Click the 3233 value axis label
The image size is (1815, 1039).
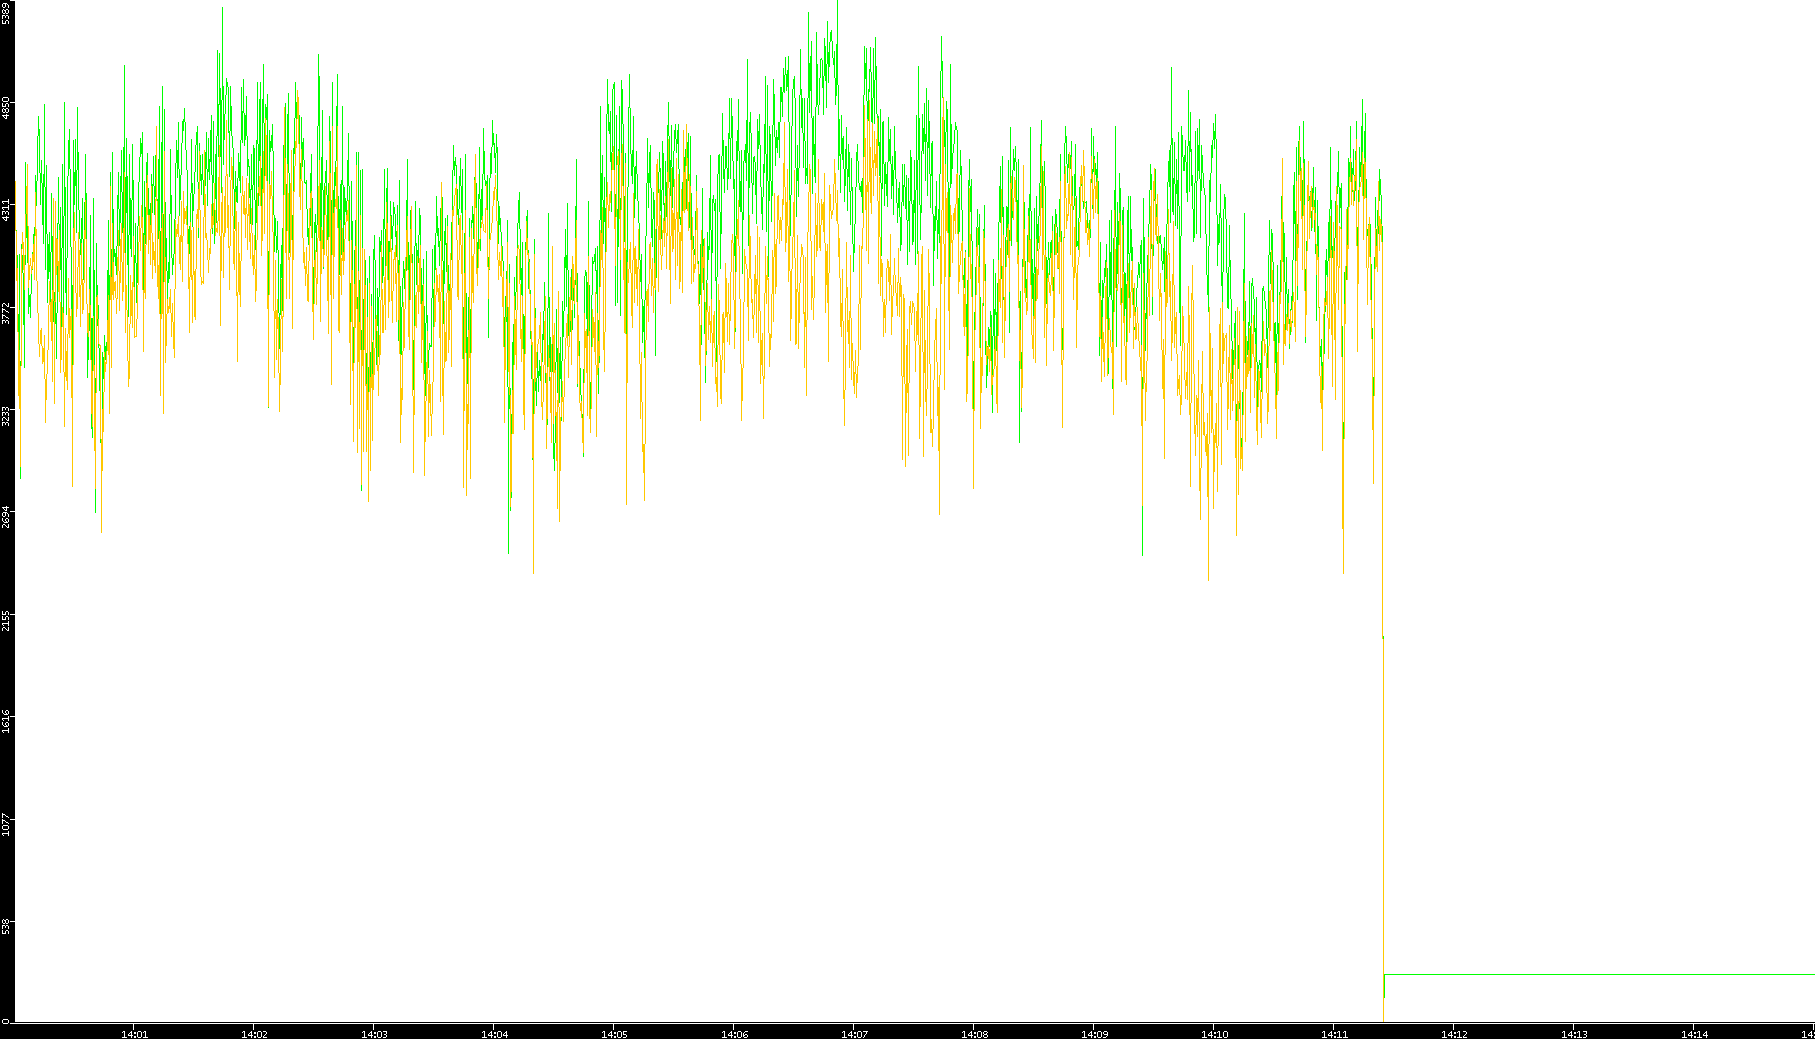pos(6,416)
